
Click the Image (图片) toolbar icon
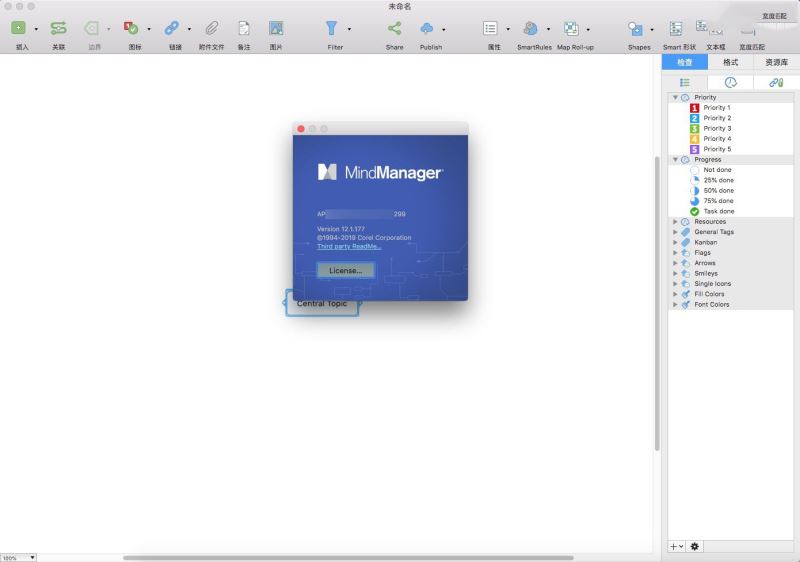[x=276, y=28]
